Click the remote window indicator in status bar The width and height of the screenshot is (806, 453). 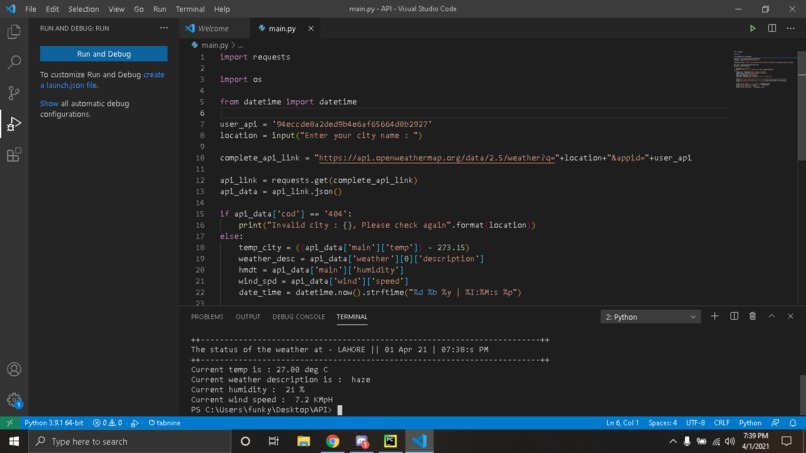pos(10,423)
